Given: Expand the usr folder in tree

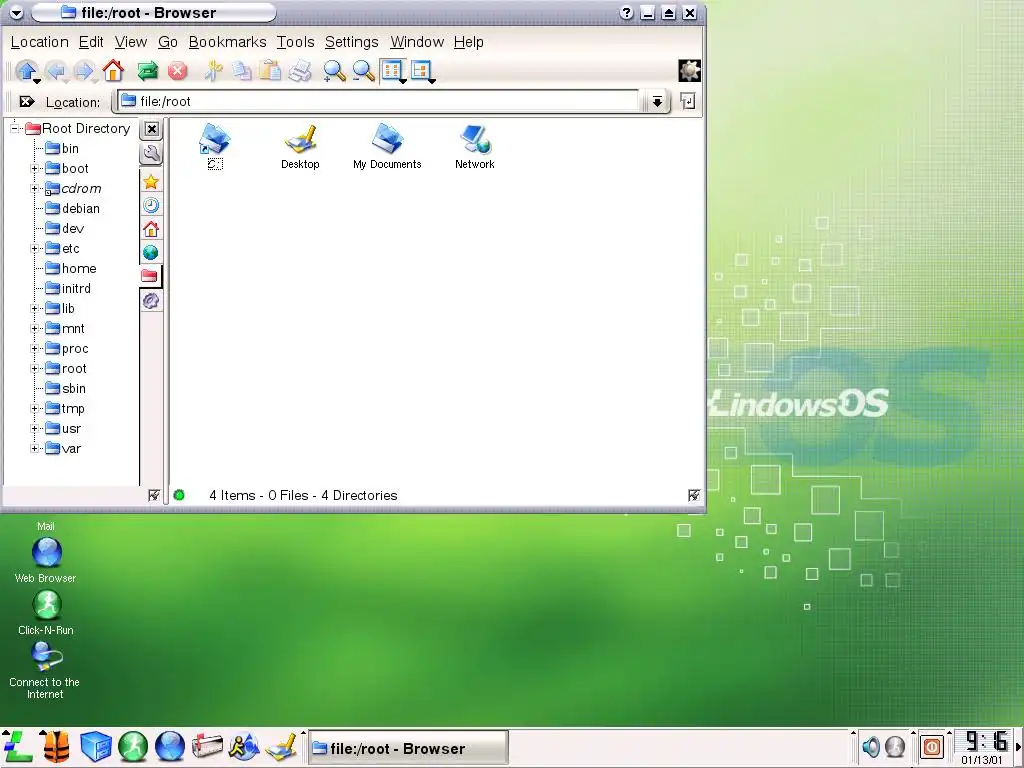Looking at the screenshot, I should [35, 429].
